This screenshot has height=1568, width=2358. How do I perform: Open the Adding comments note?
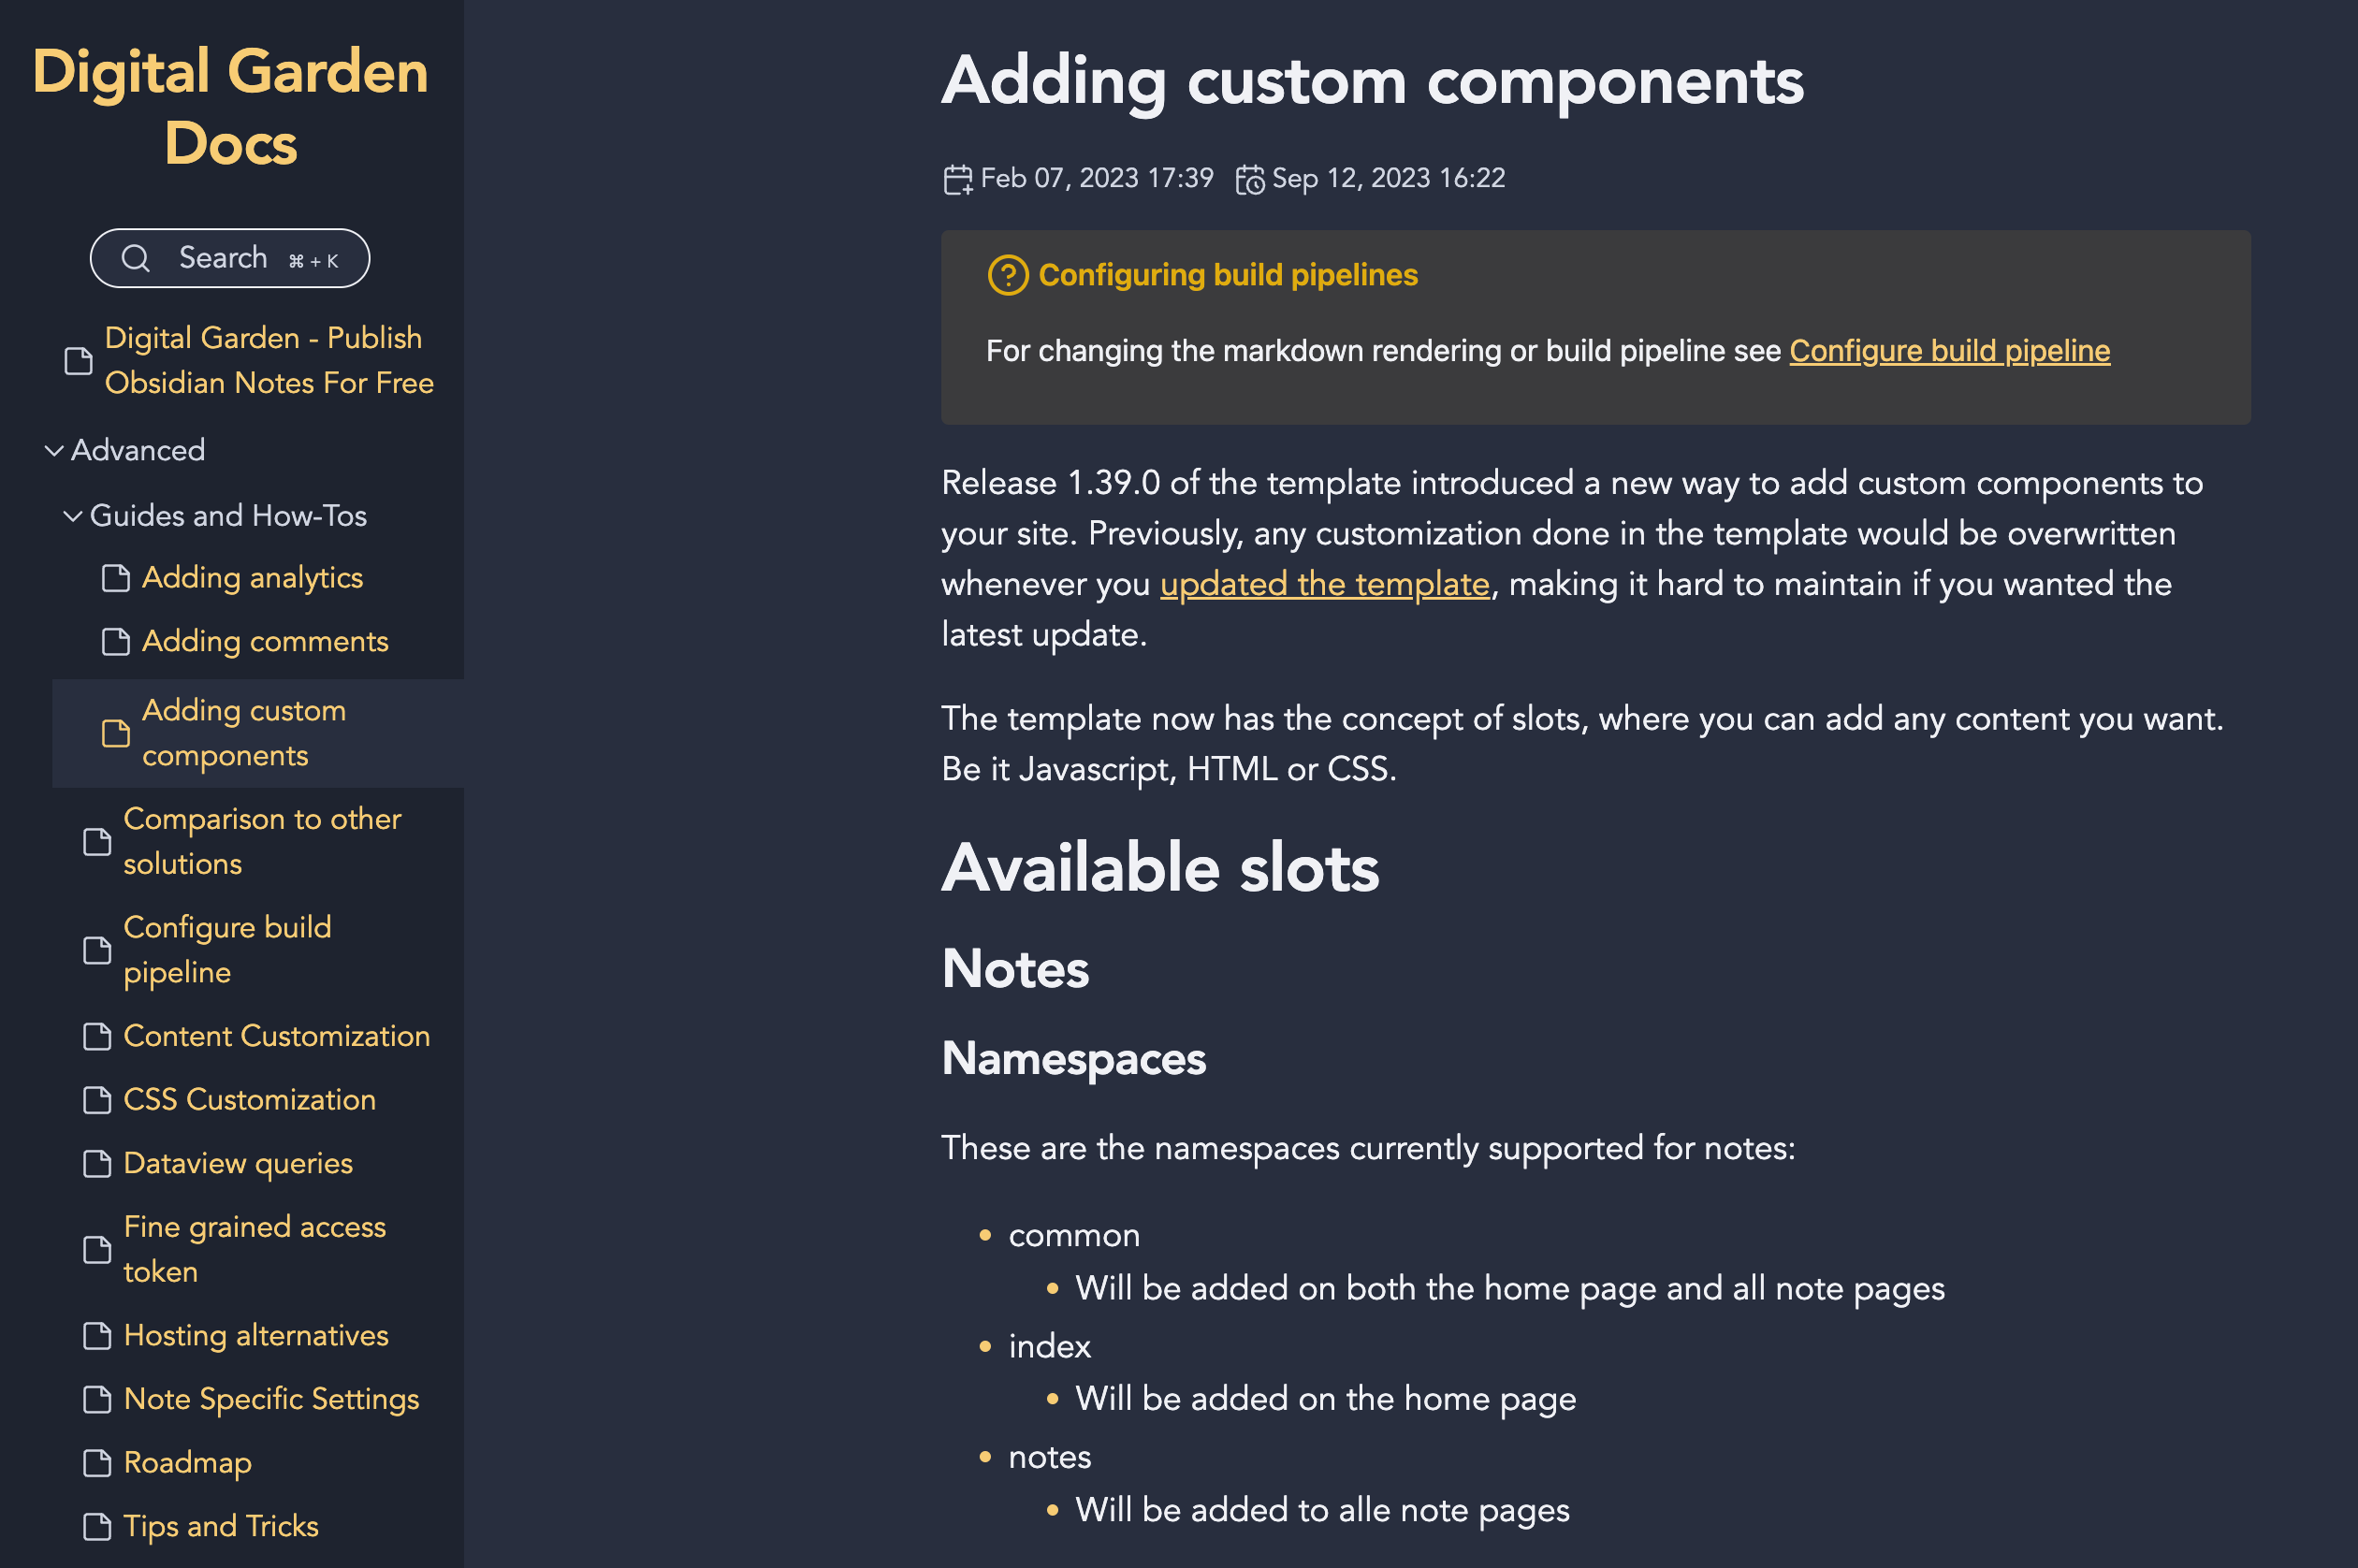coord(264,641)
